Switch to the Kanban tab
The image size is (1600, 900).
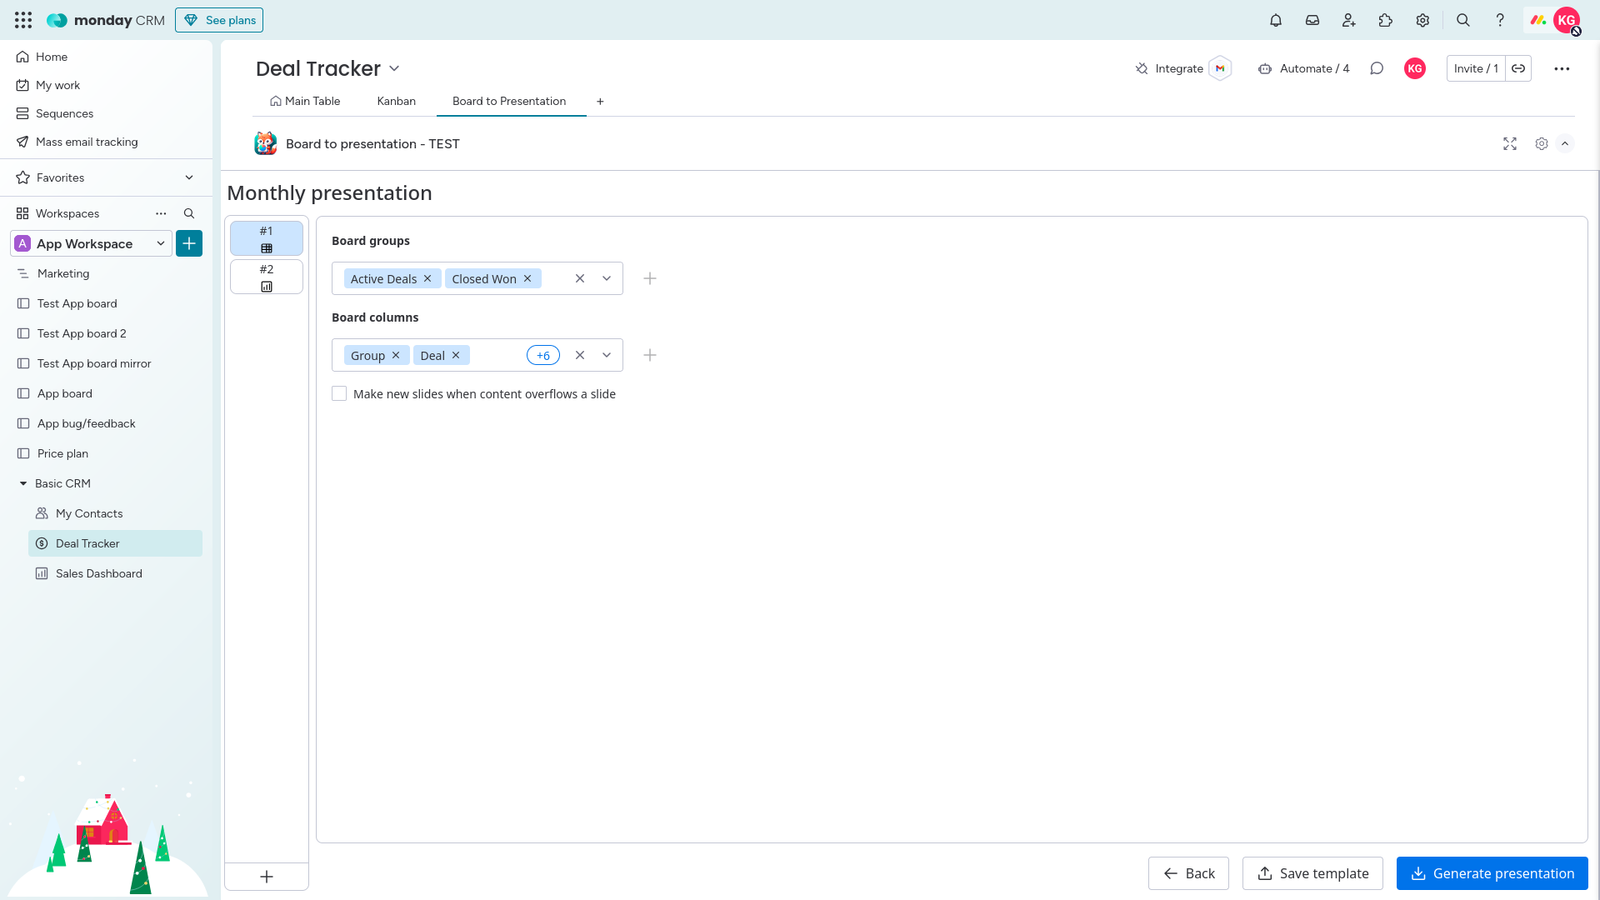[396, 101]
